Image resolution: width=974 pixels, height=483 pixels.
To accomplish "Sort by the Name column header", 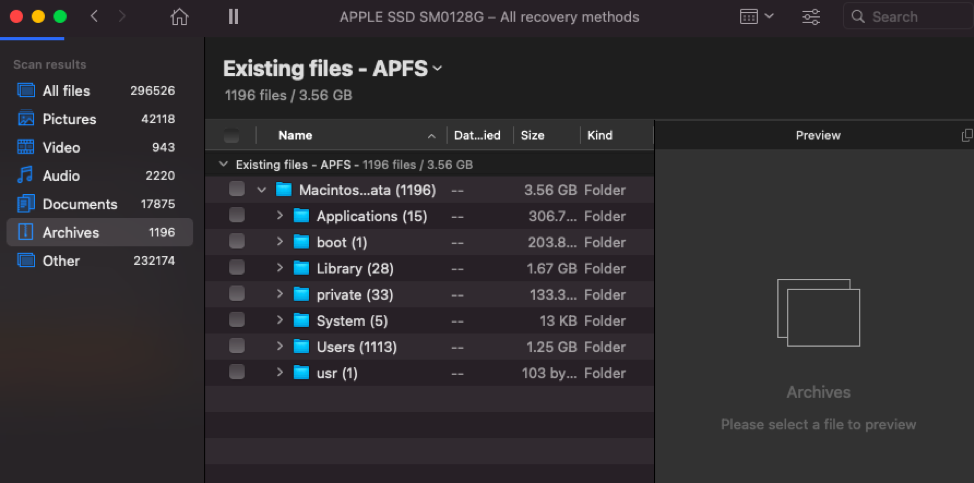I will pyautogui.click(x=295, y=135).
